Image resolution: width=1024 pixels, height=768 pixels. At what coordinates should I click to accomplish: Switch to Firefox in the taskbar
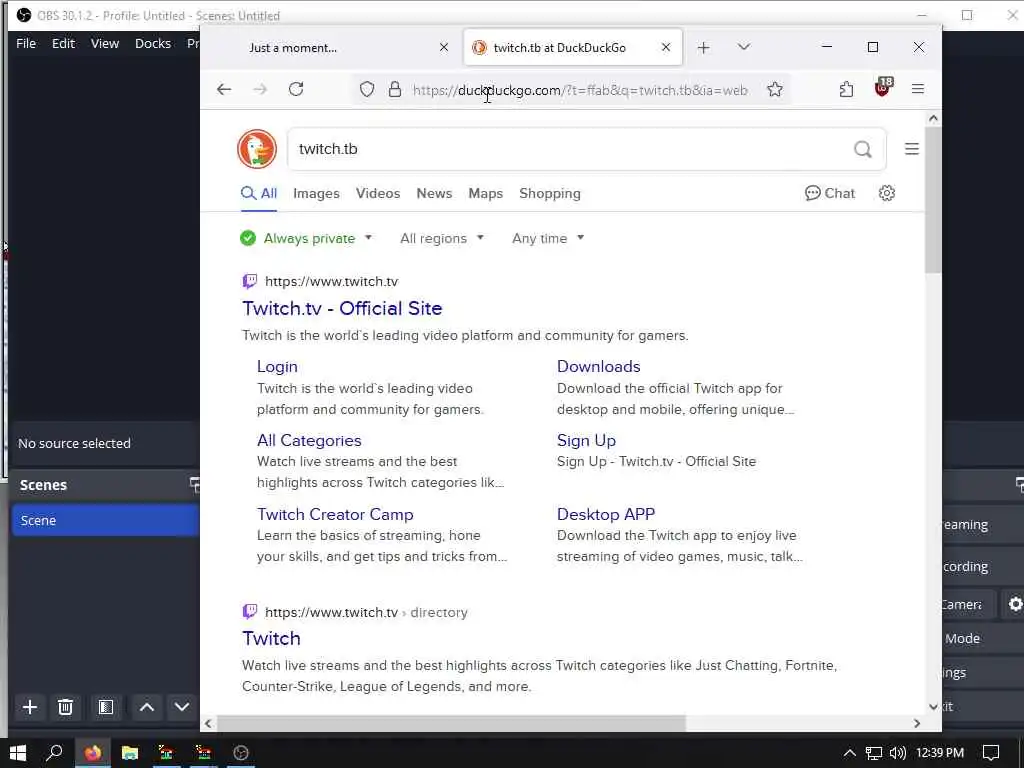tap(93, 753)
